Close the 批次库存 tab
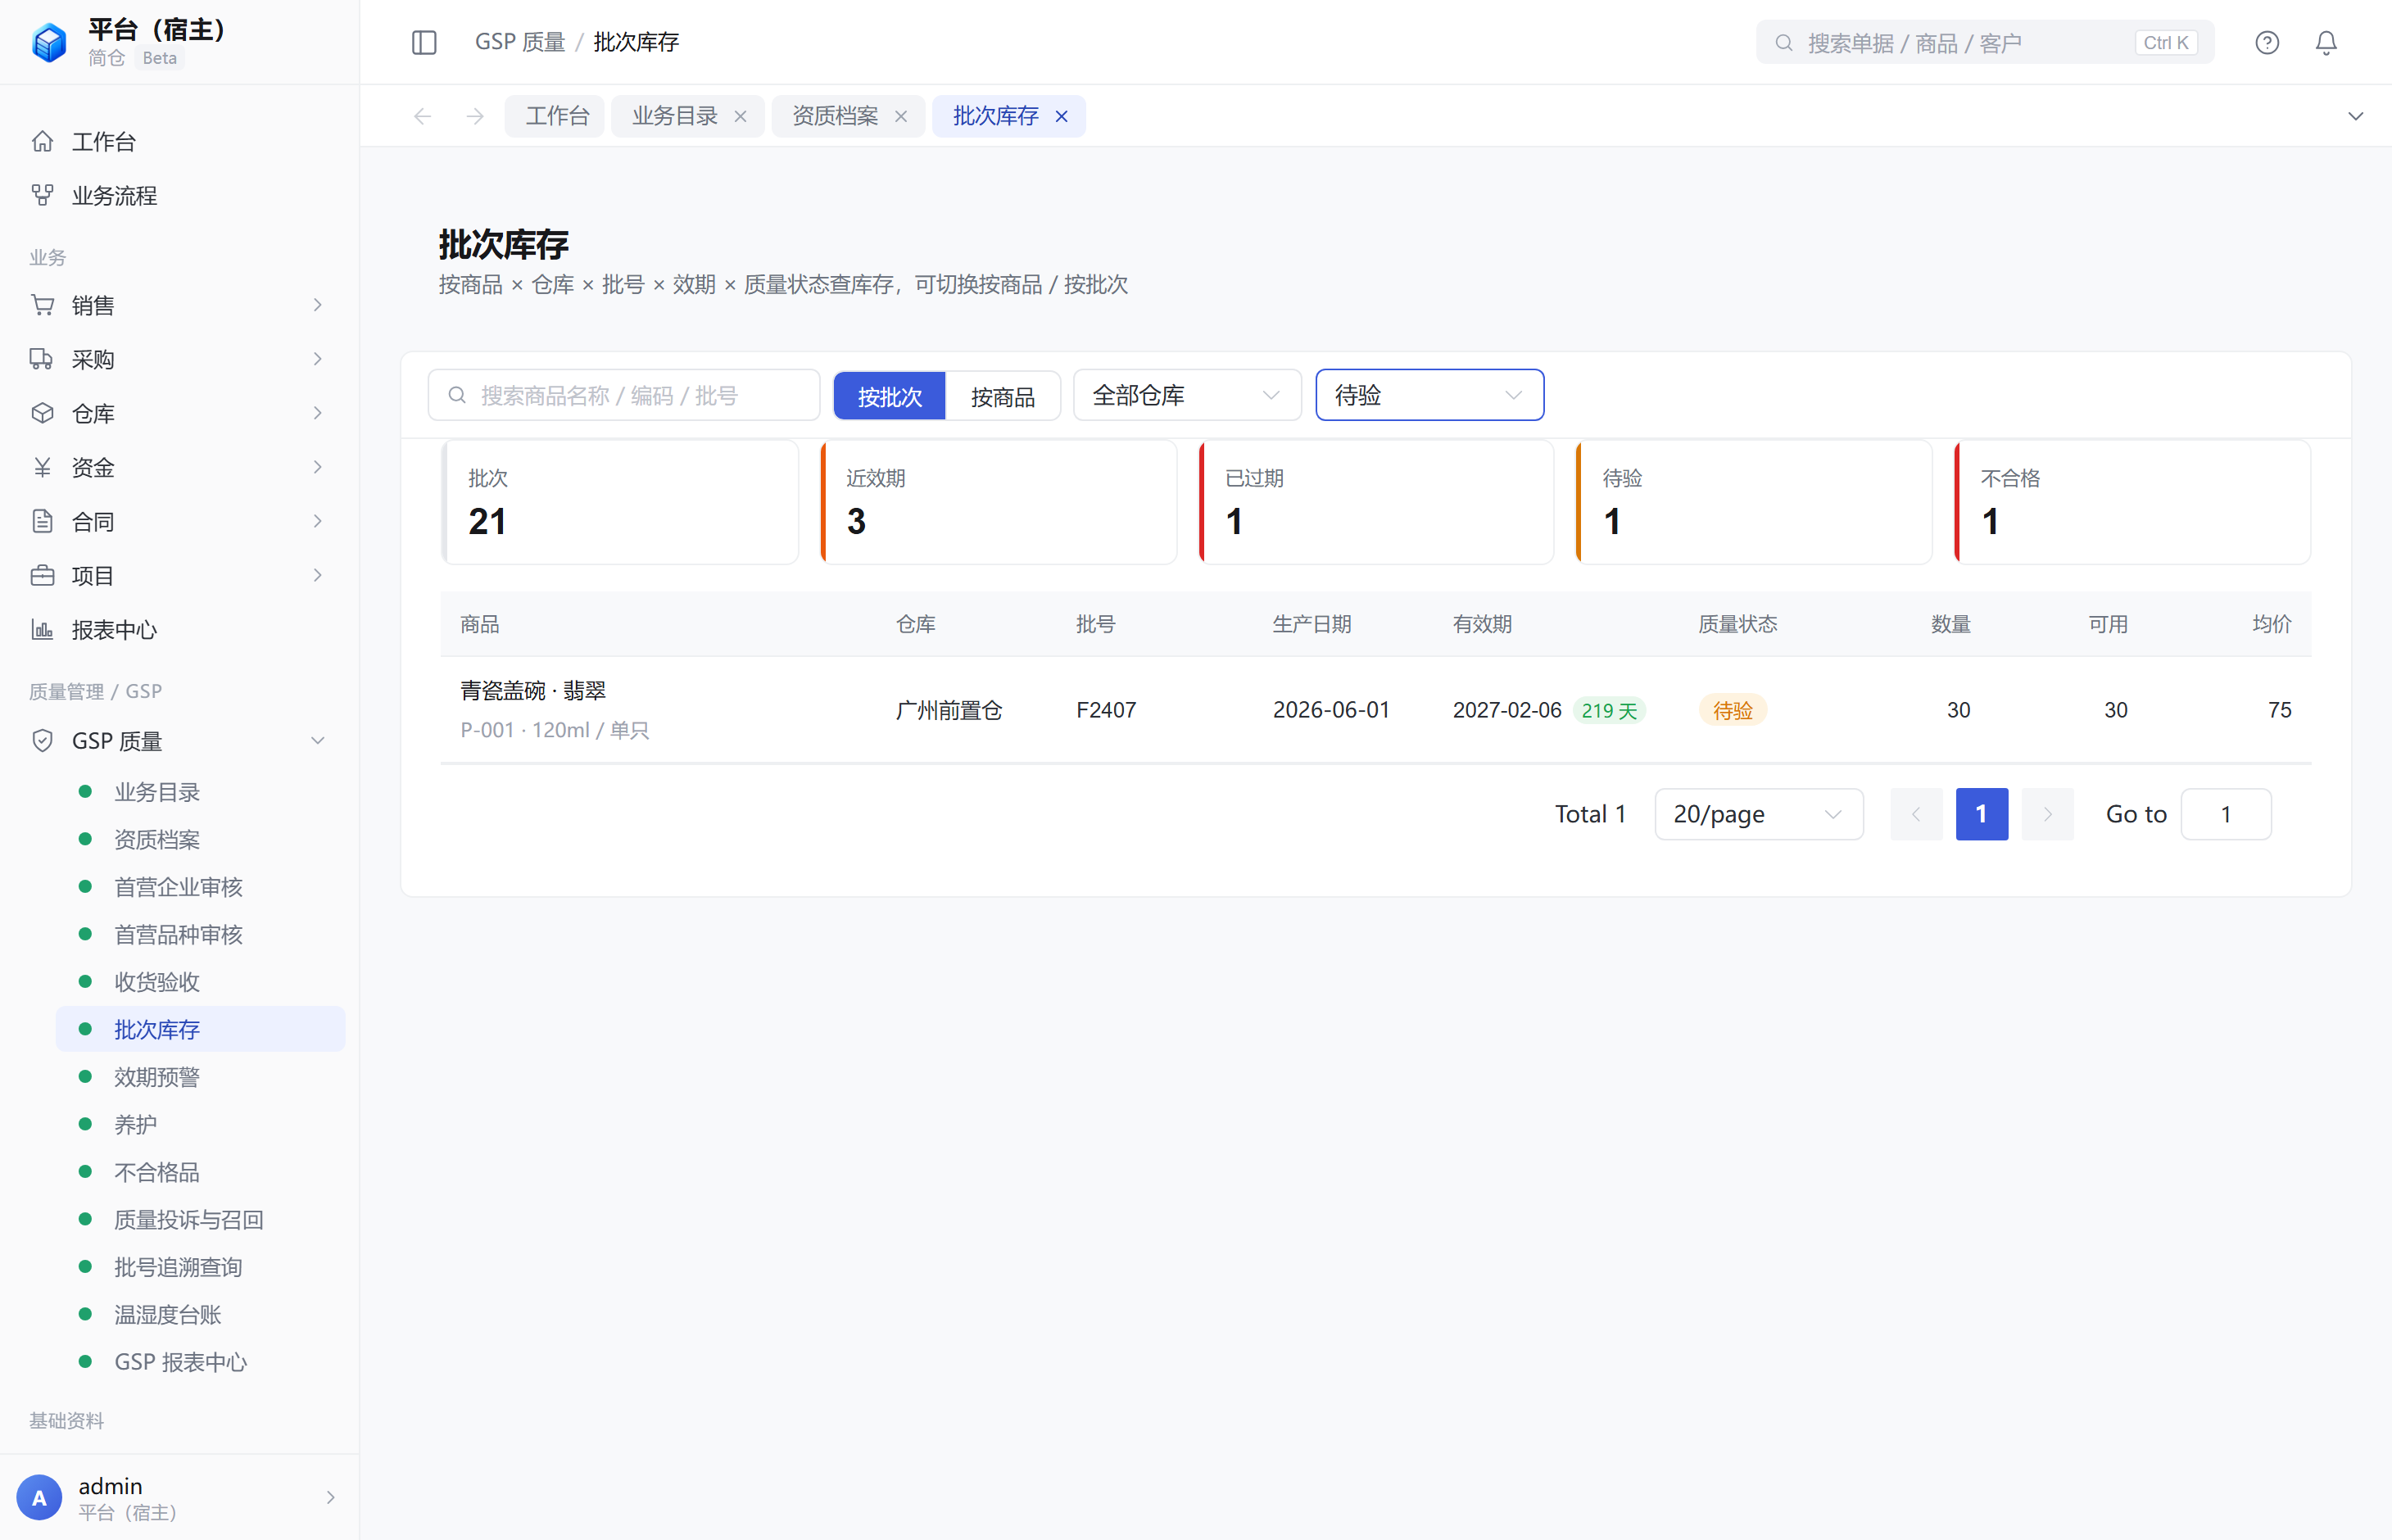 tap(1062, 116)
